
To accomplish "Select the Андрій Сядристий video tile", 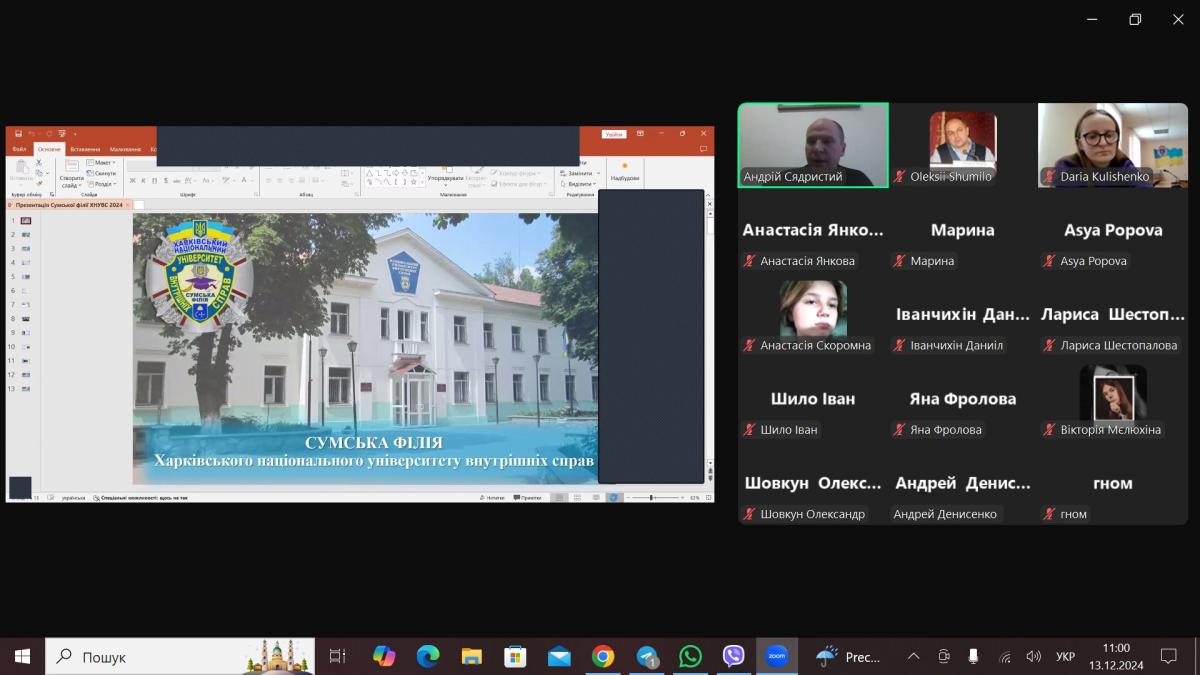I will click(813, 145).
